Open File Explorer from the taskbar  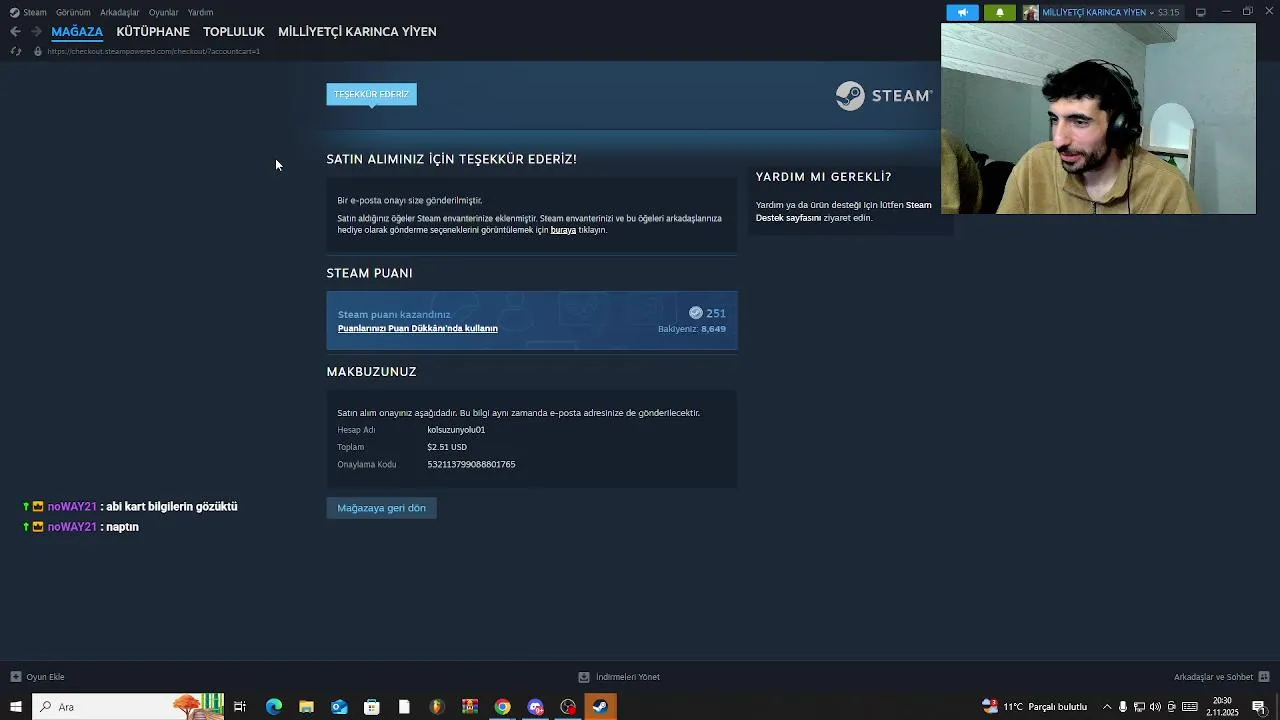(x=306, y=707)
